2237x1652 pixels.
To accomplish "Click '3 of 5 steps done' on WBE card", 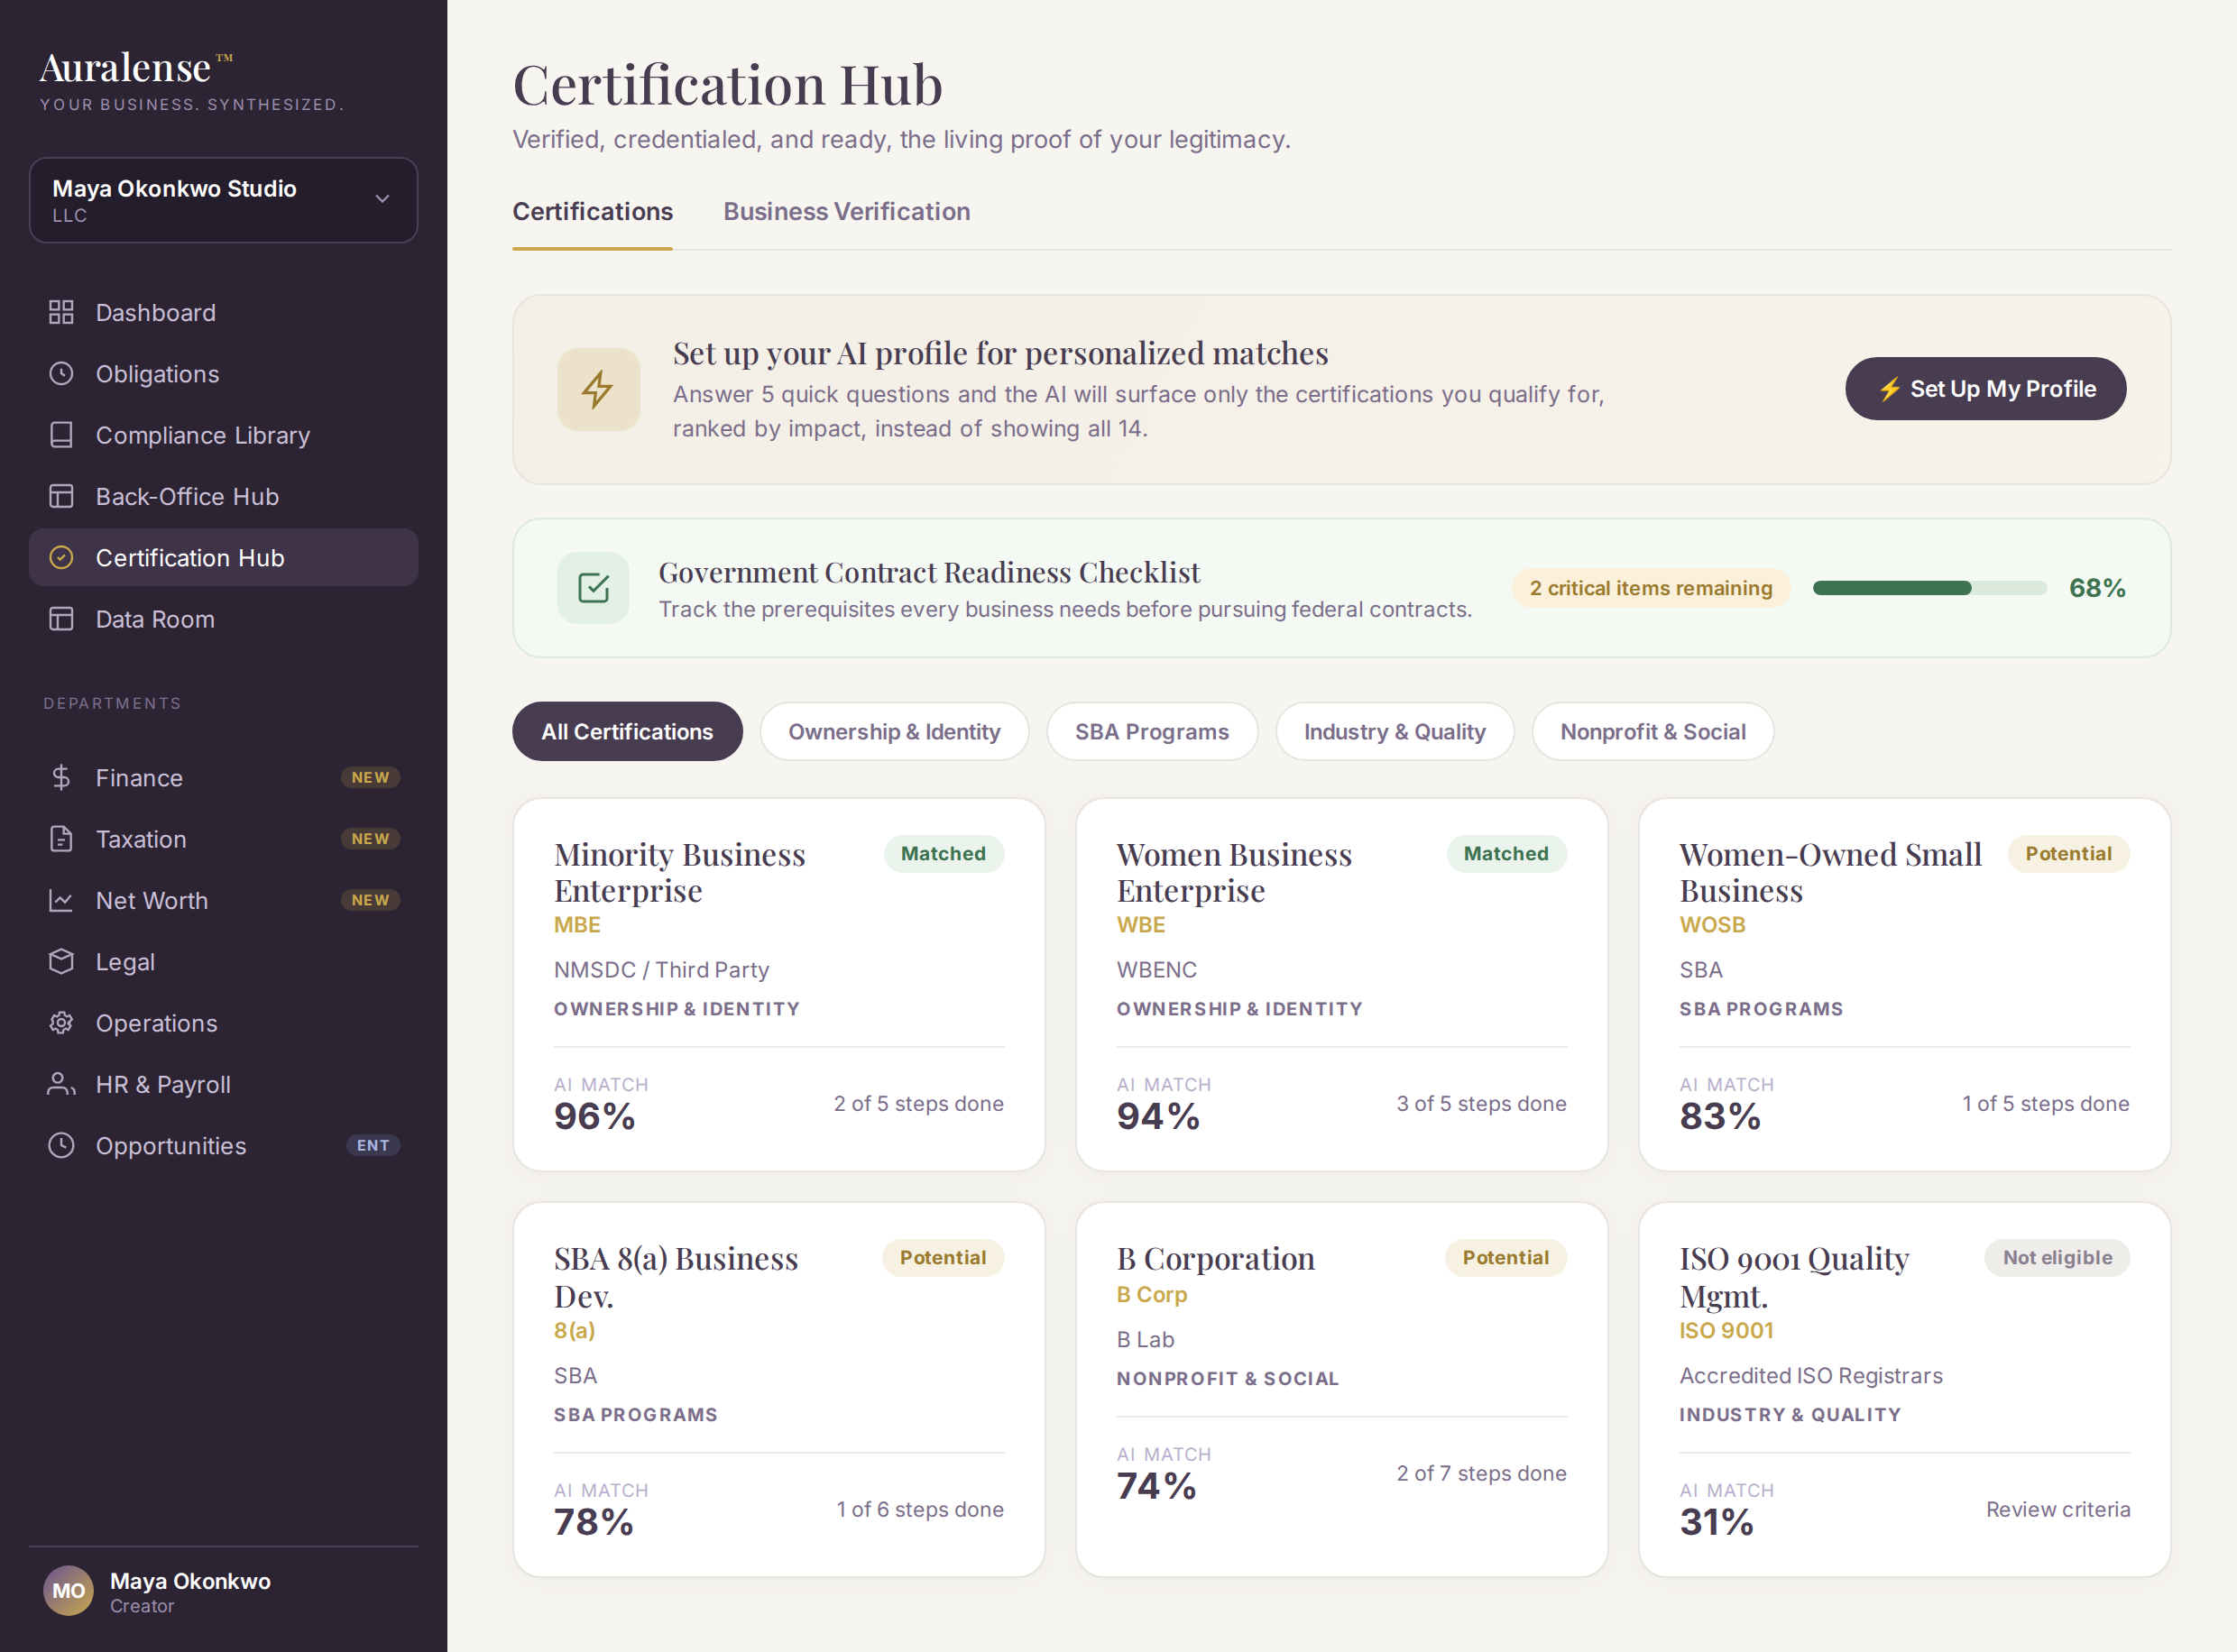I will pos(1481,1103).
